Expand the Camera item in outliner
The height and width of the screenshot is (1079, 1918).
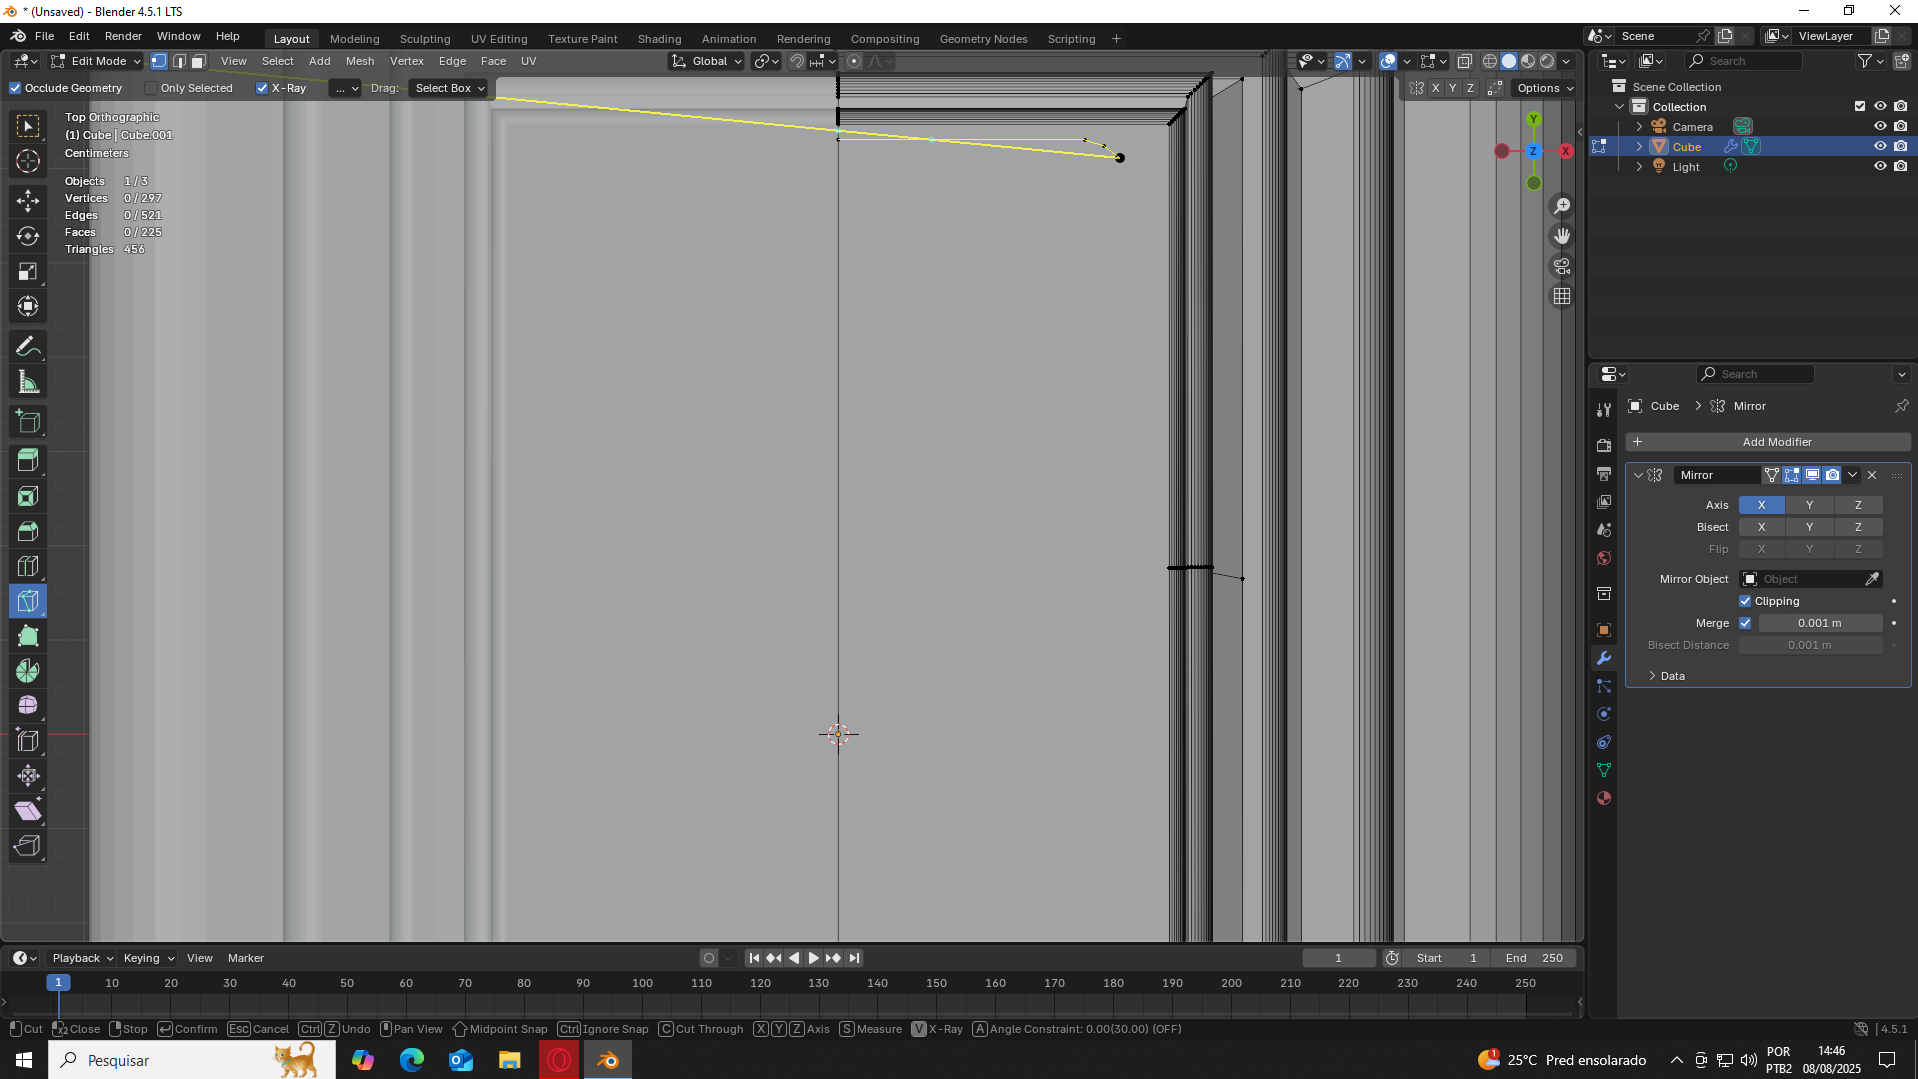click(x=1639, y=127)
